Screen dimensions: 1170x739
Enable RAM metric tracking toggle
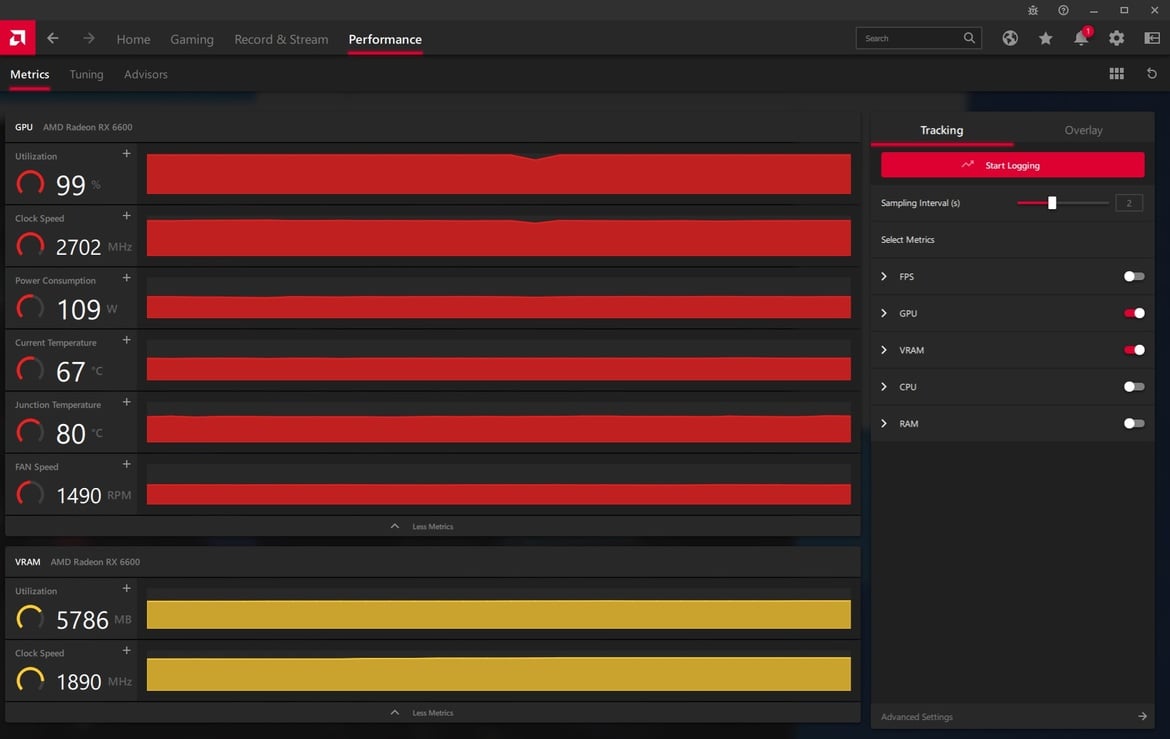(x=1133, y=423)
